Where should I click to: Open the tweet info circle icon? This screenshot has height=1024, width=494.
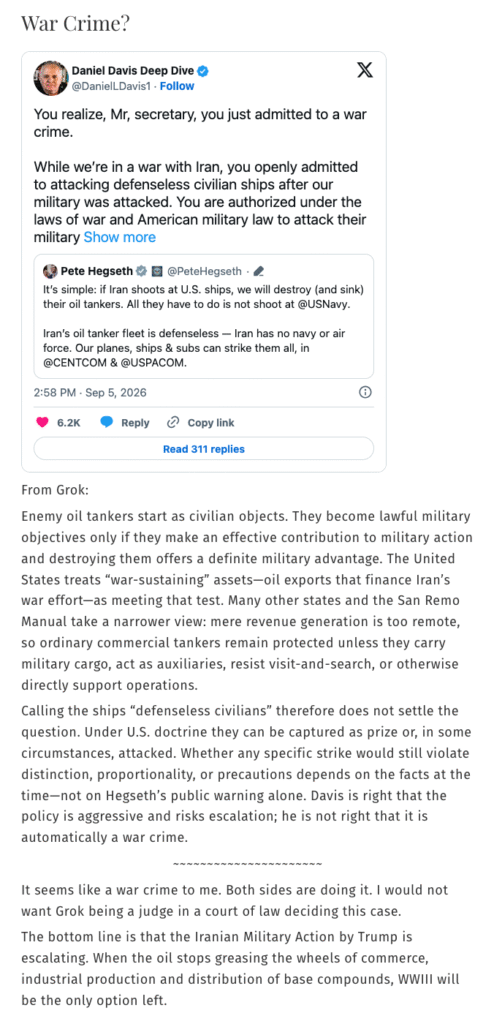click(x=366, y=392)
